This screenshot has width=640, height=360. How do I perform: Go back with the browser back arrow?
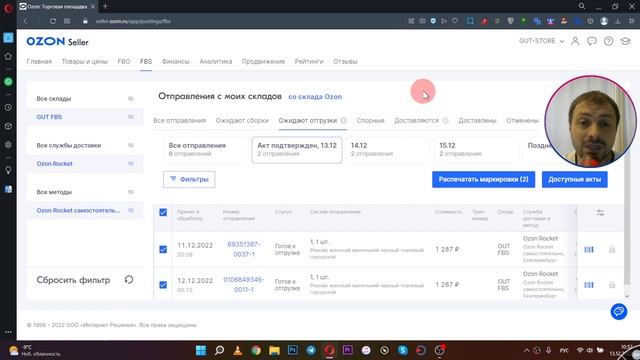tap(25, 21)
